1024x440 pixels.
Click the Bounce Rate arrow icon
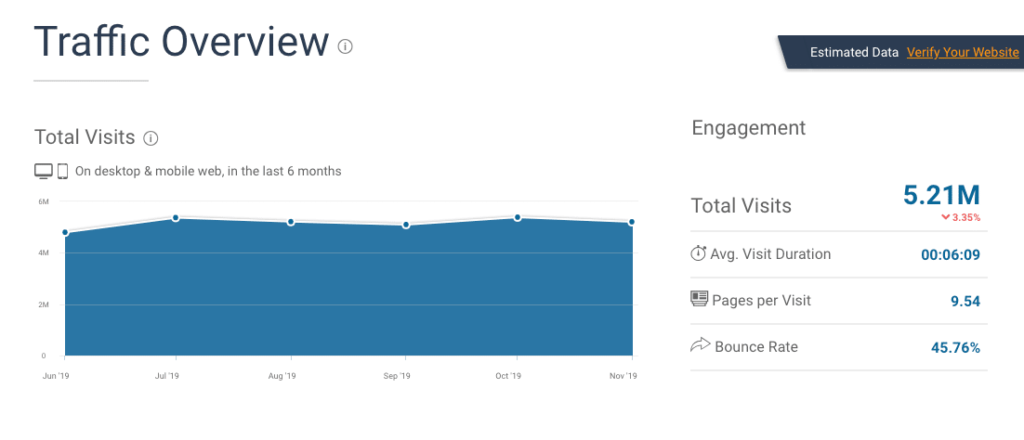click(699, 346)
